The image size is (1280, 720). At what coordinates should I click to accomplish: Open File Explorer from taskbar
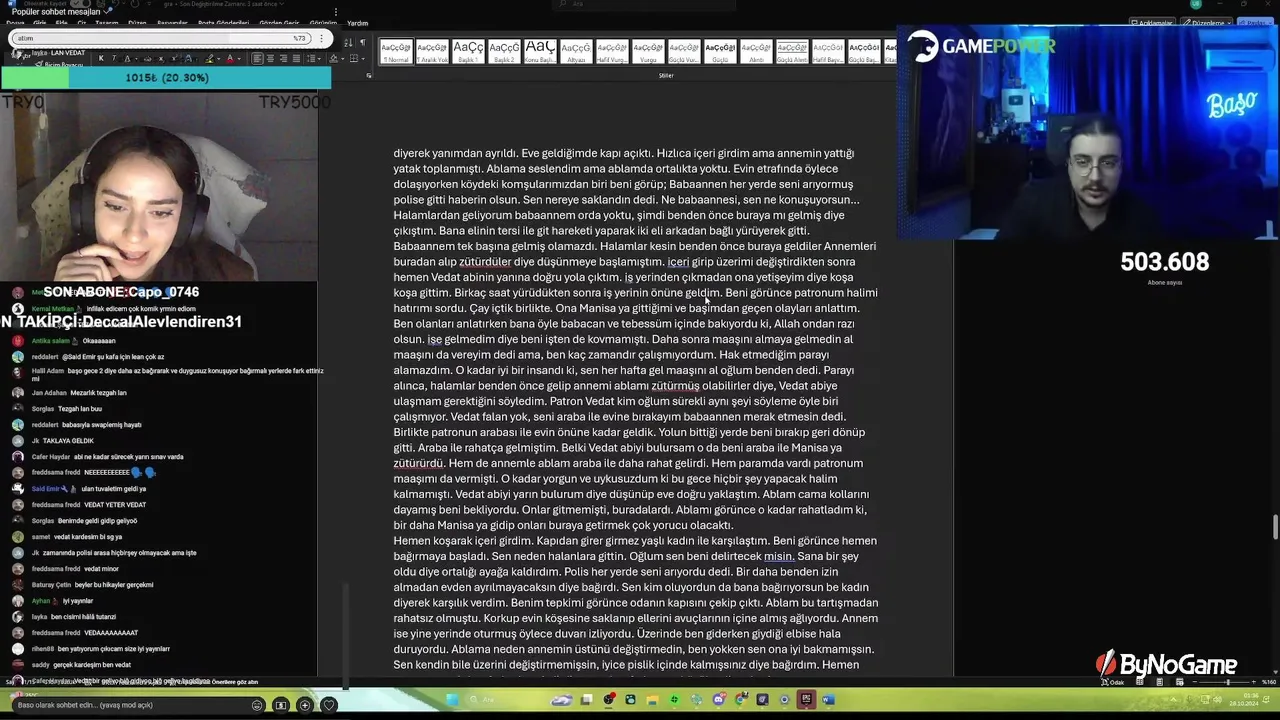(x=652, y=699)
